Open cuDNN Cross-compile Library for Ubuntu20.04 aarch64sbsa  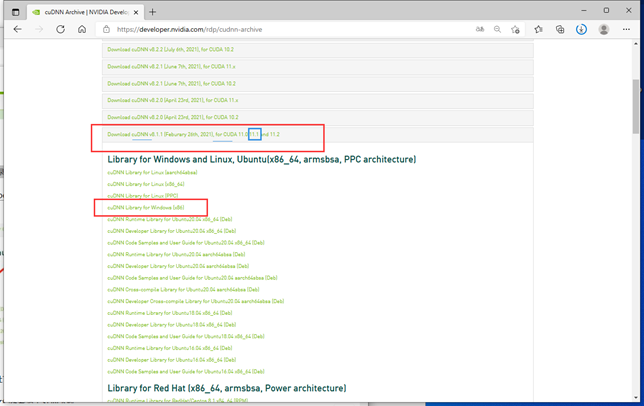[183, 289]
